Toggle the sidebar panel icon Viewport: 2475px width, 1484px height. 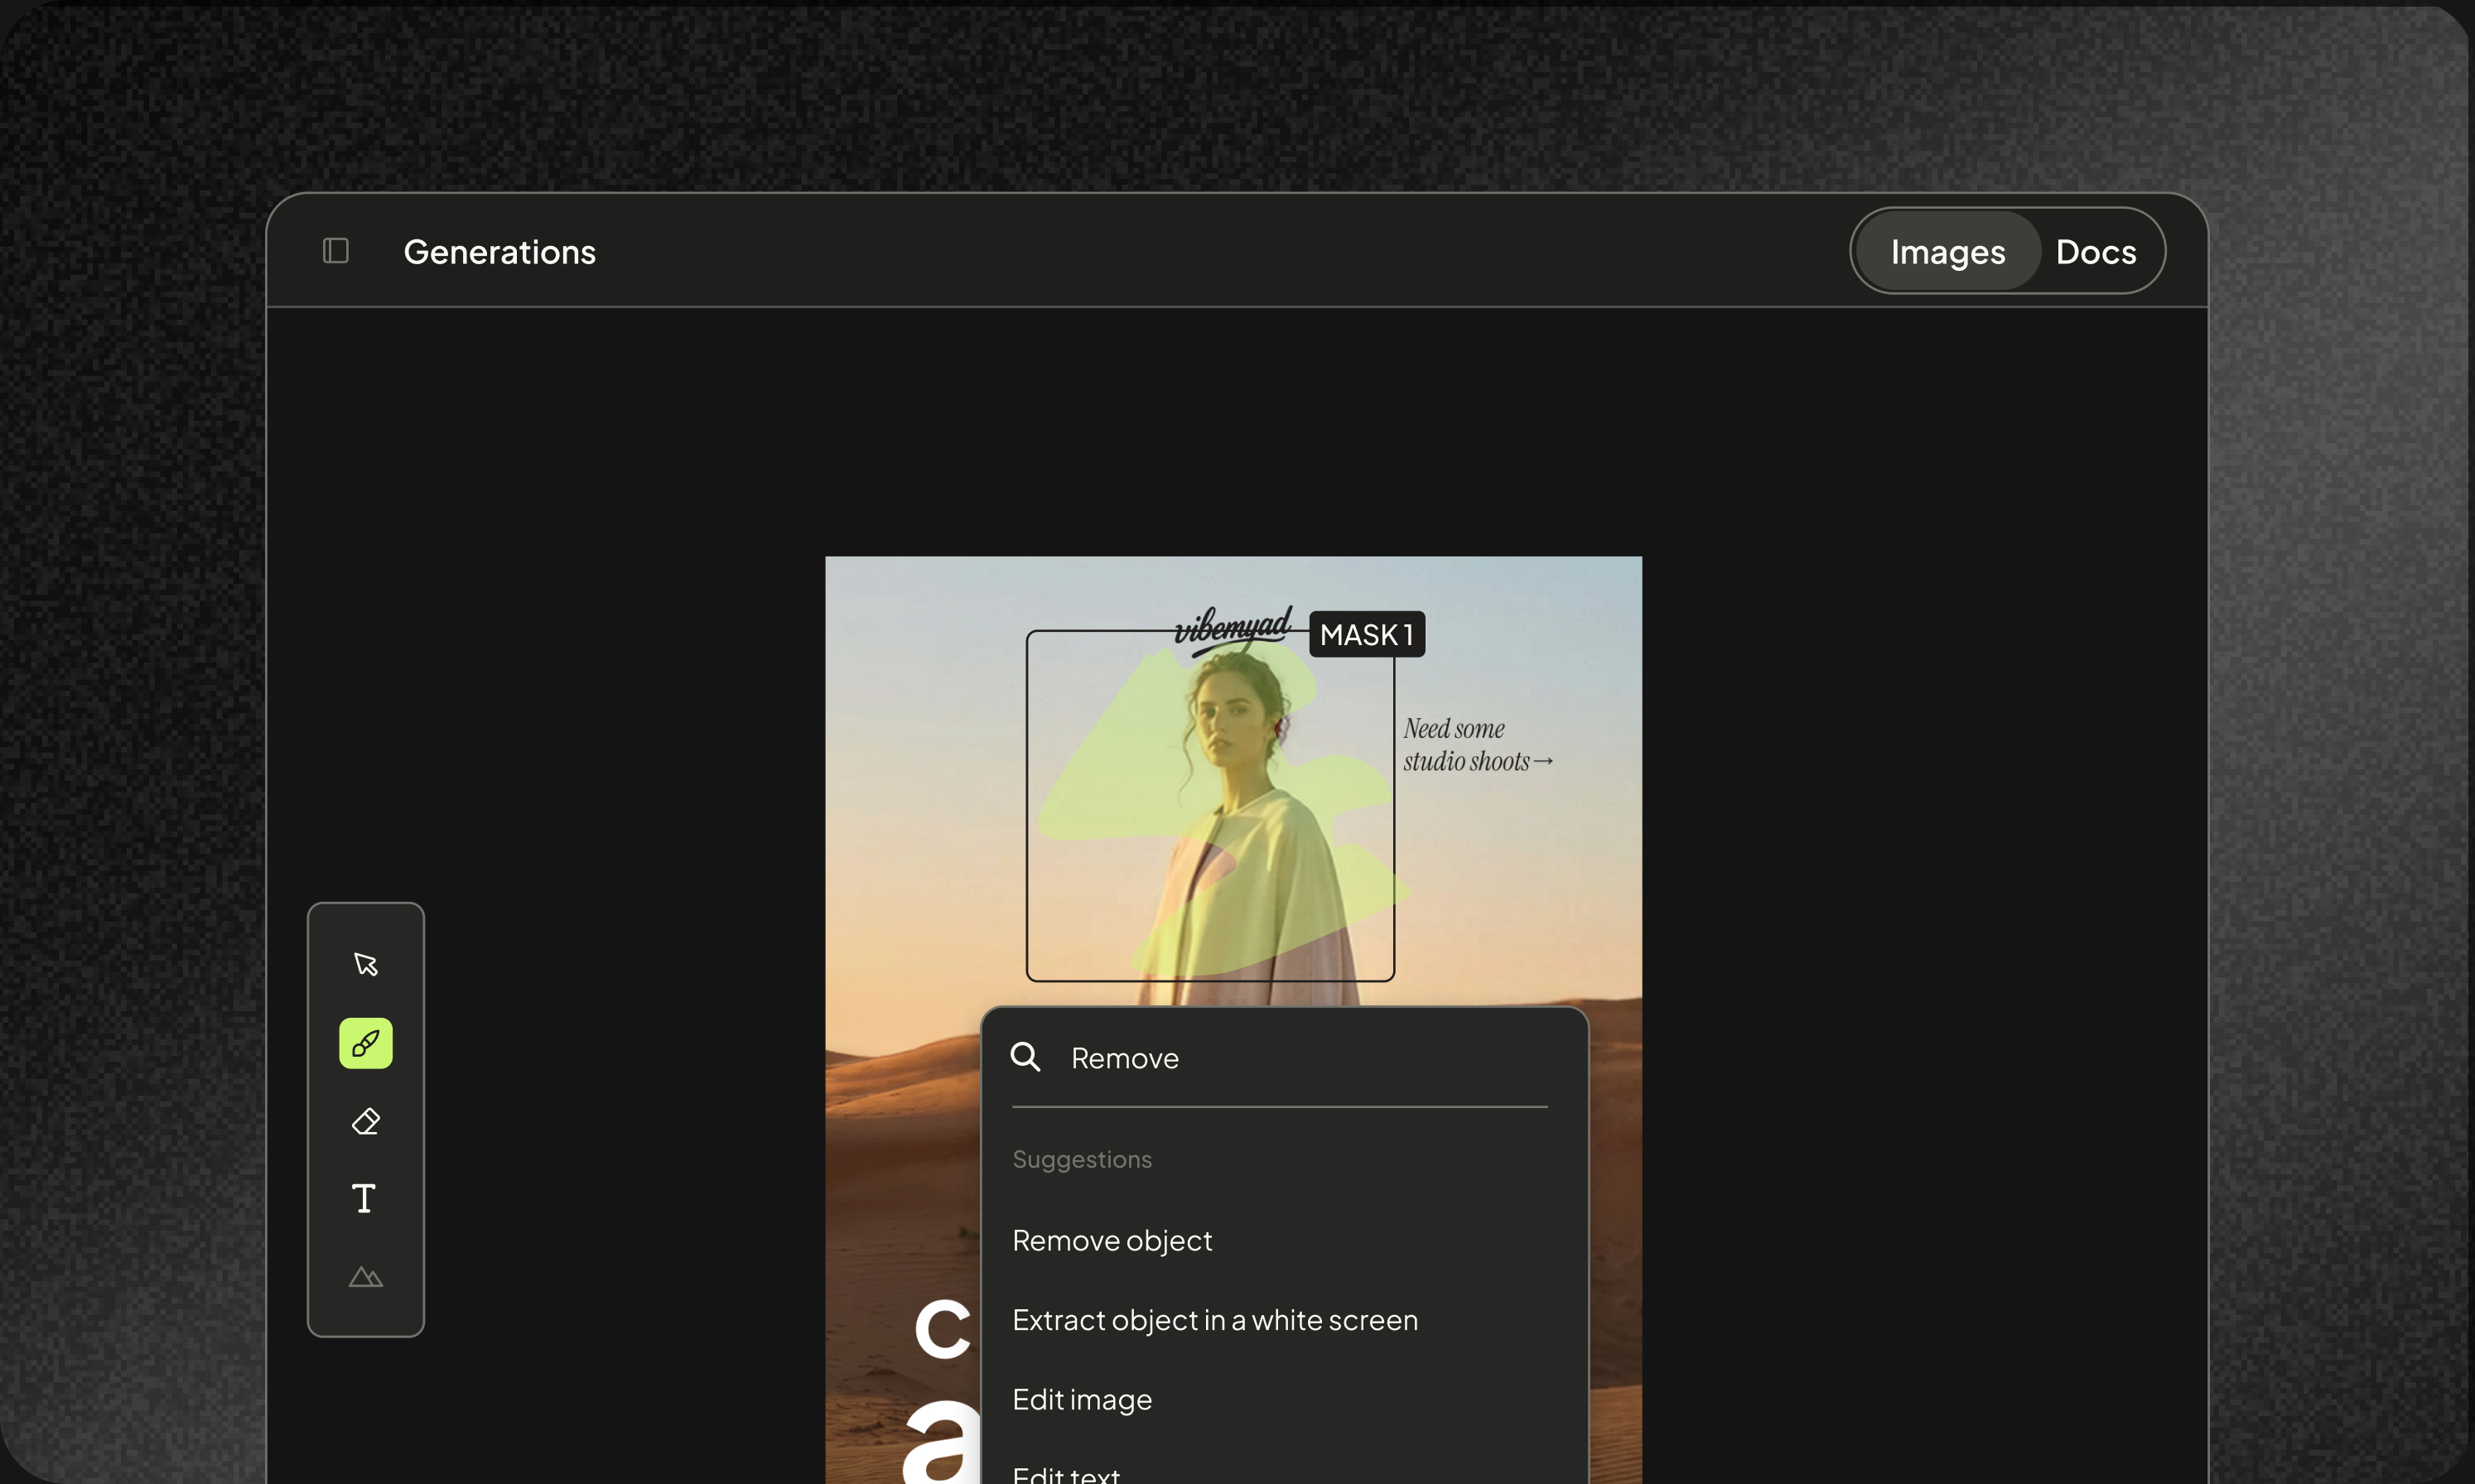pyautogui.click(x=336, y=250)
